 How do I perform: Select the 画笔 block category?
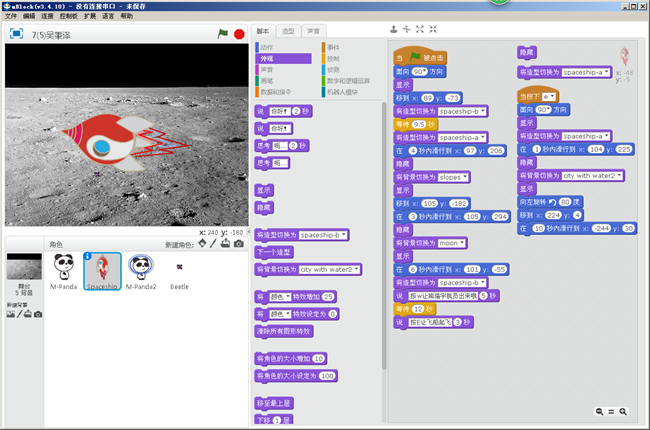point(266,81)
